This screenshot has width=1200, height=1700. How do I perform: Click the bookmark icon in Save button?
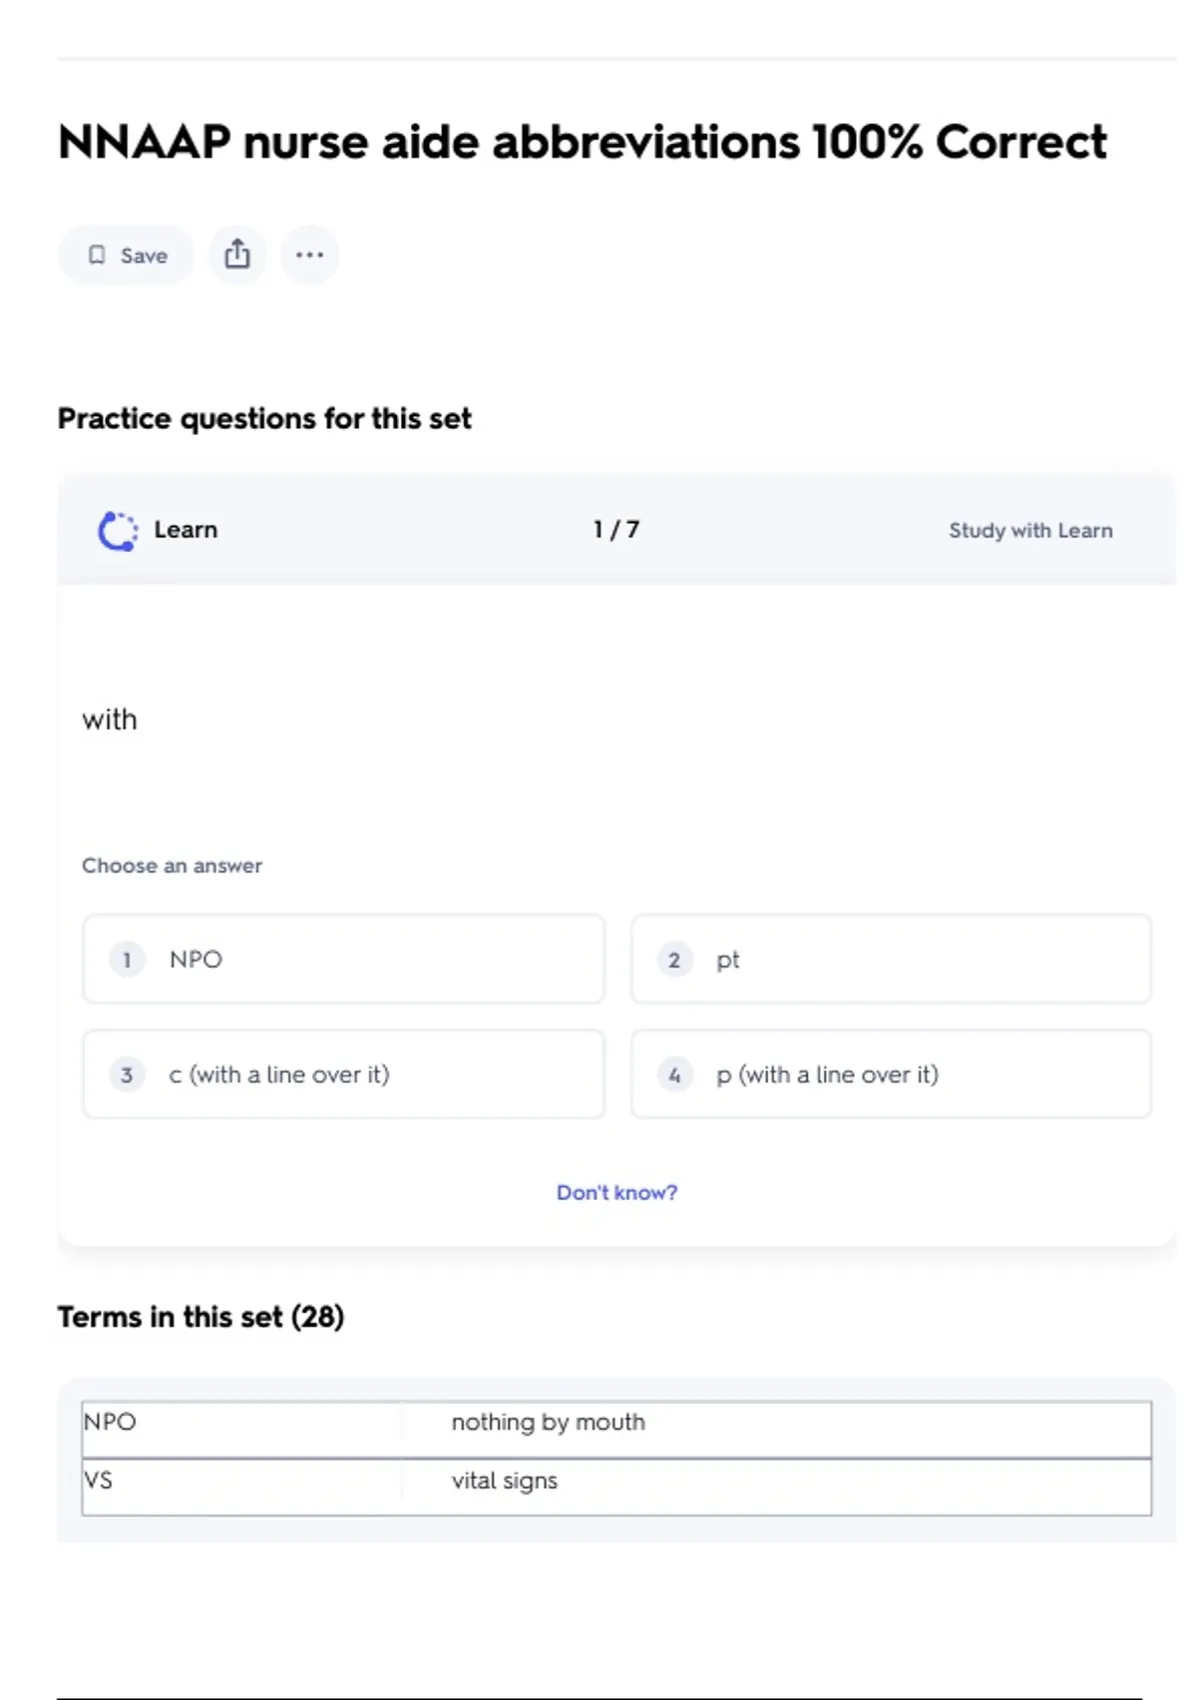(97, 255)
